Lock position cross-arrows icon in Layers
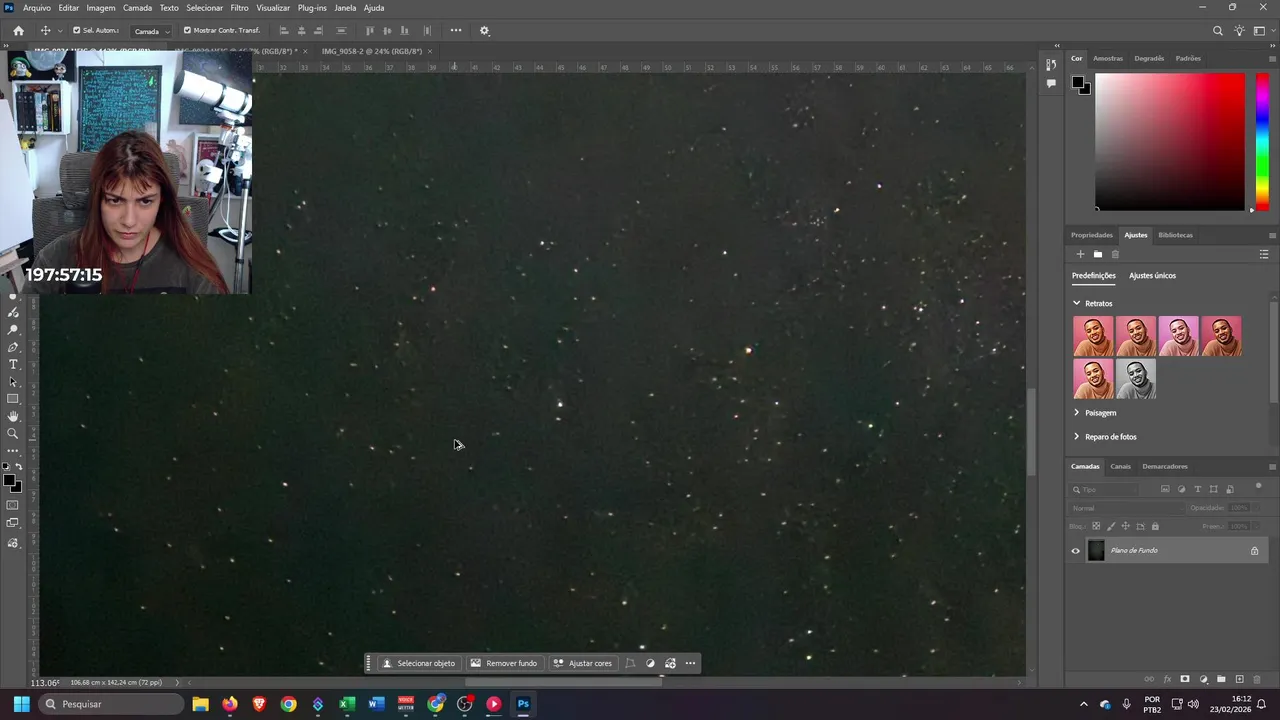This screenshot has width=1280, height=720. (1125, 526)
